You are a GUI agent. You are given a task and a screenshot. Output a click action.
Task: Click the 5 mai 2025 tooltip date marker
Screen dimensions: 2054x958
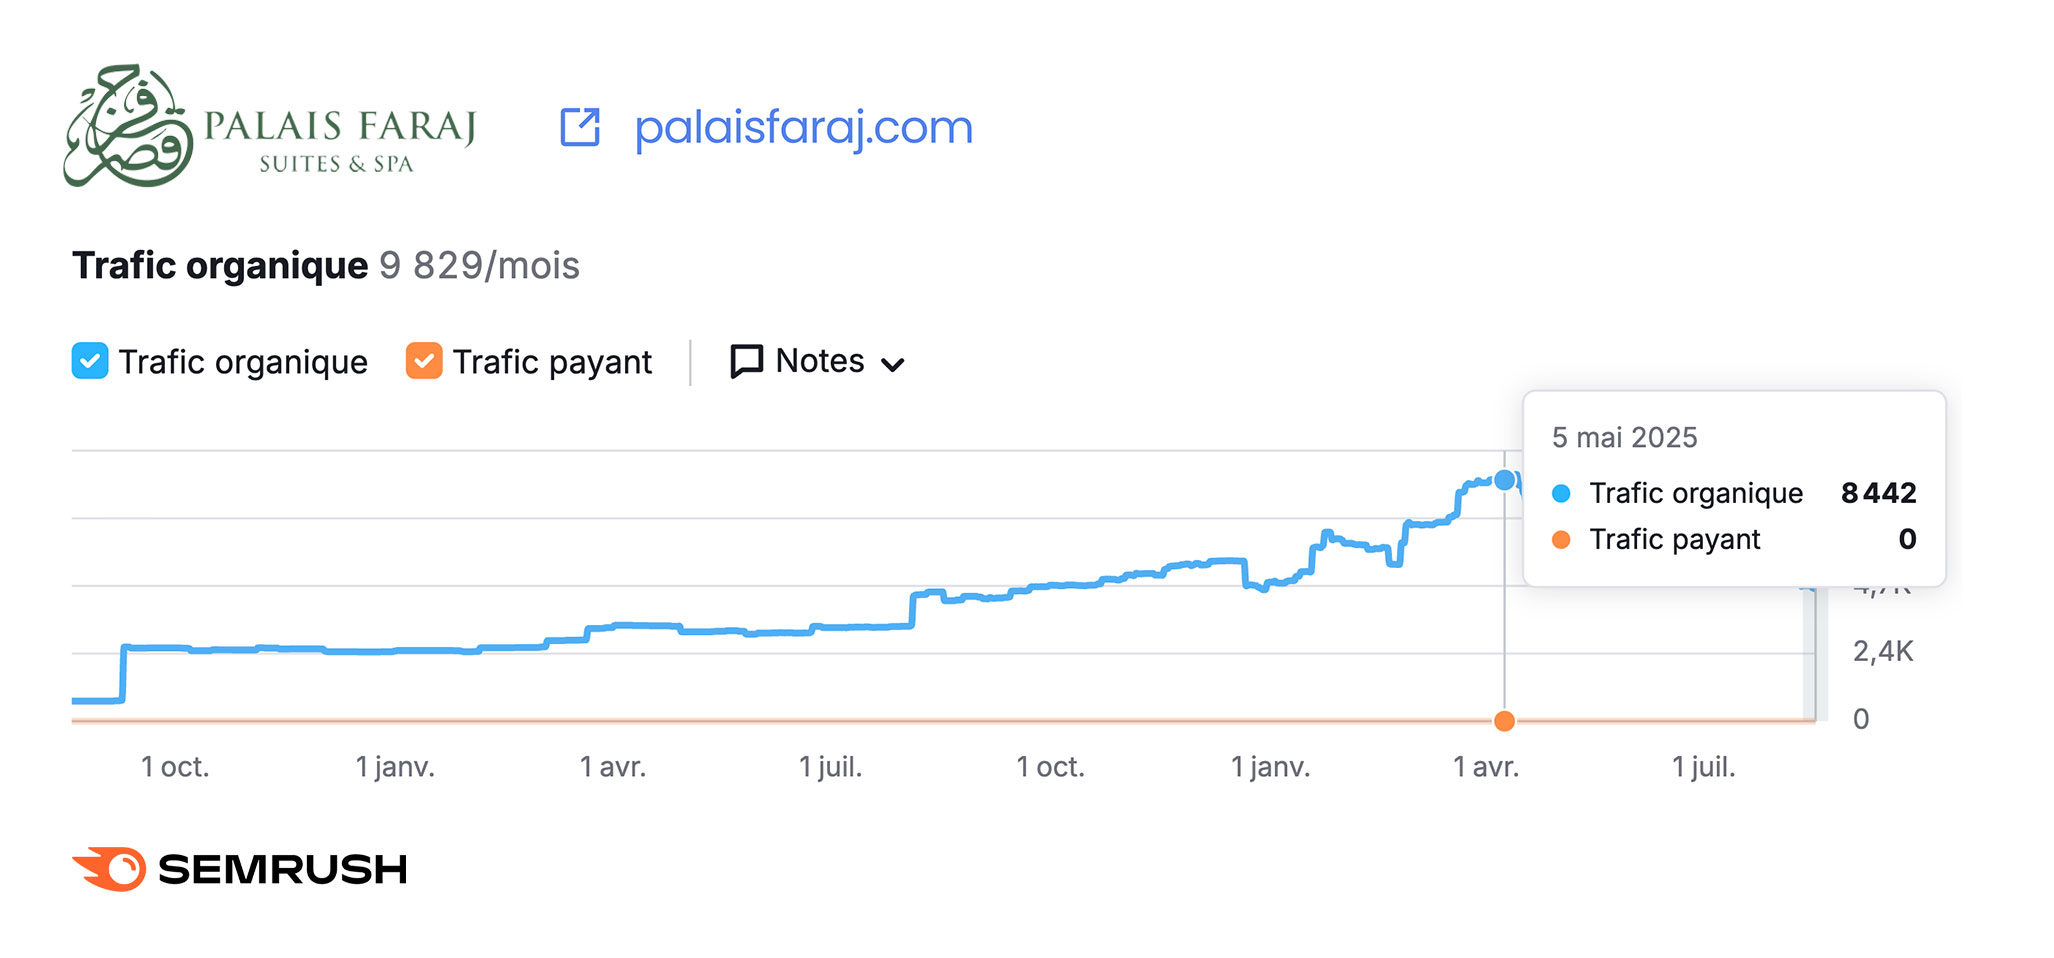pos(1624,437)
